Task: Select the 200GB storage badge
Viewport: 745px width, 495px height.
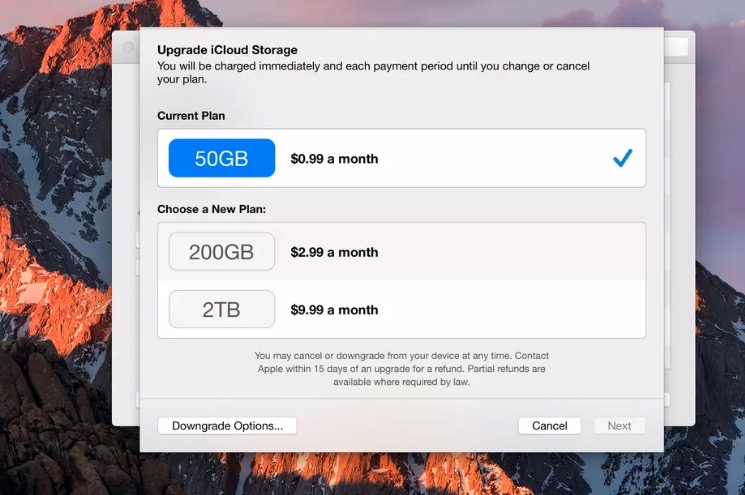Action: pyautogui.click(x=221, y=252)
